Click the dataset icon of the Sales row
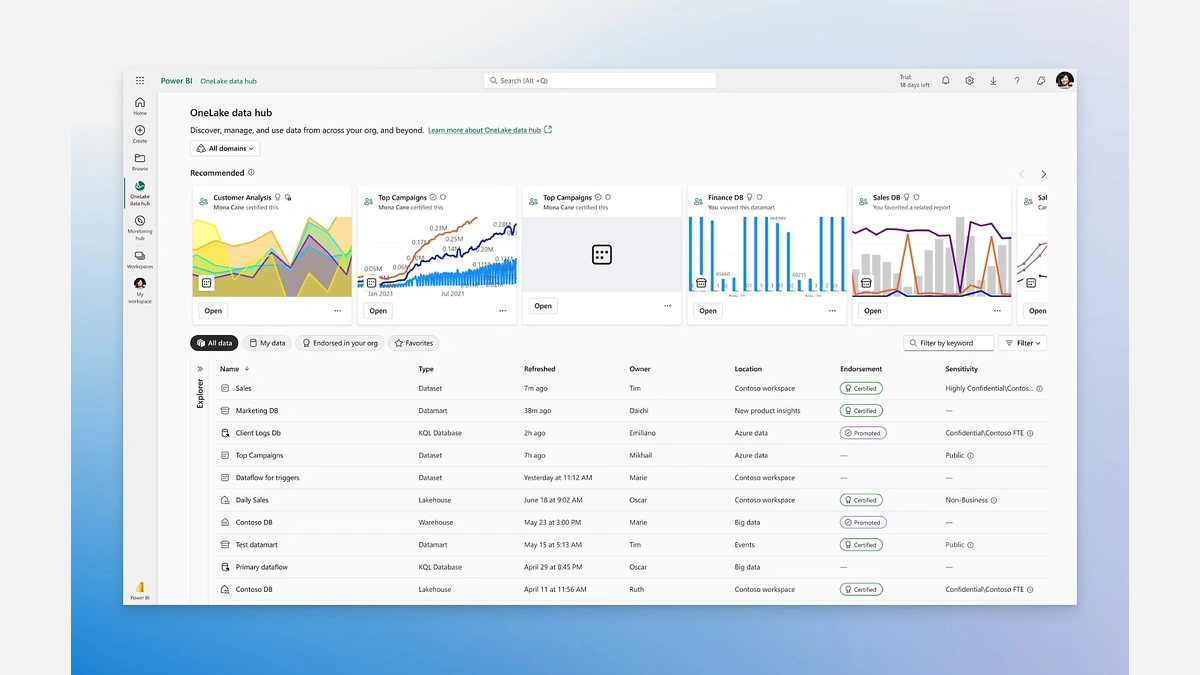 coord(225,388)
